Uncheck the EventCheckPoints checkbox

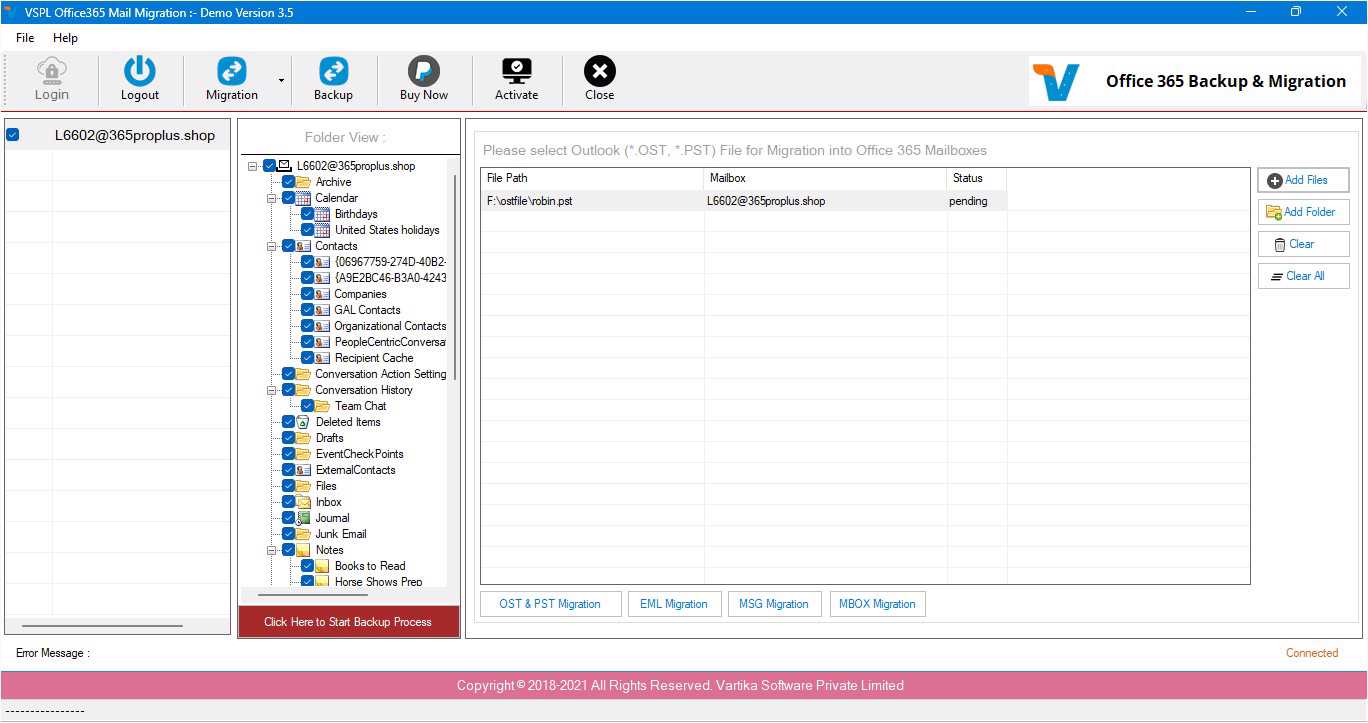pyautogui.click(x=288, y=454)
